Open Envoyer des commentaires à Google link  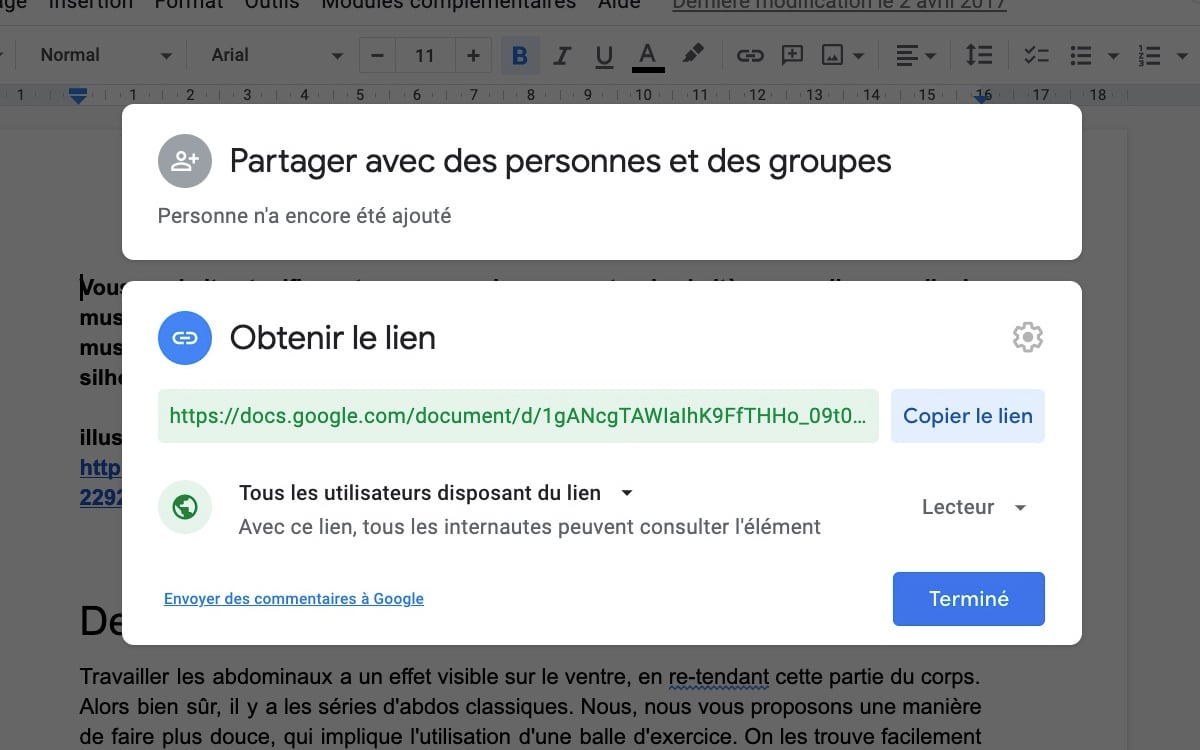tap(294, 599)
